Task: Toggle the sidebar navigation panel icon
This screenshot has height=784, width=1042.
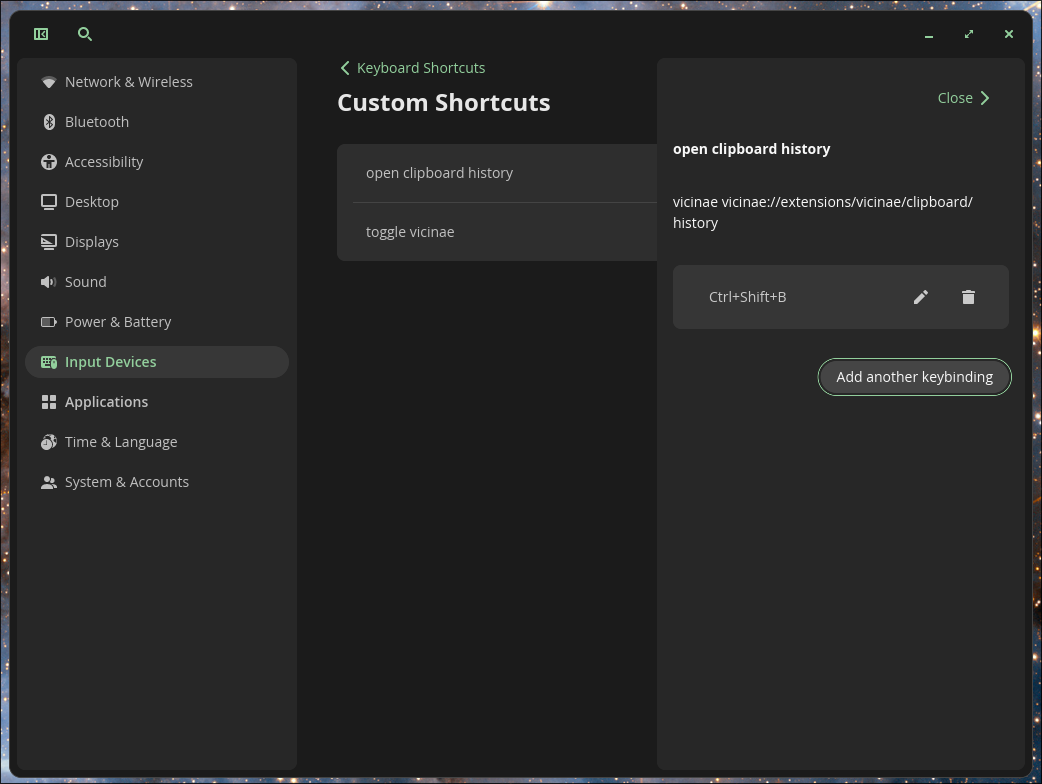Action: click(41, 34)
